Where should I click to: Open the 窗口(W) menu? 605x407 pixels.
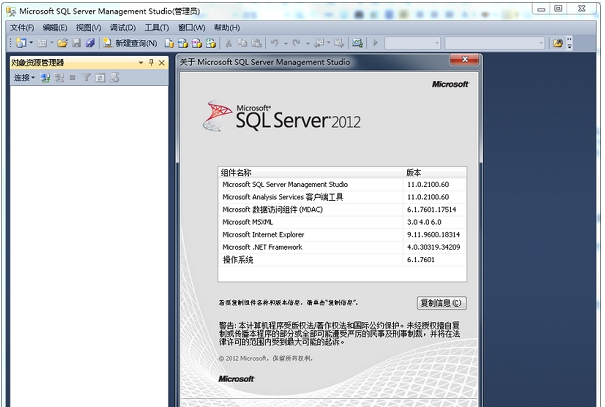coord(191,27)
